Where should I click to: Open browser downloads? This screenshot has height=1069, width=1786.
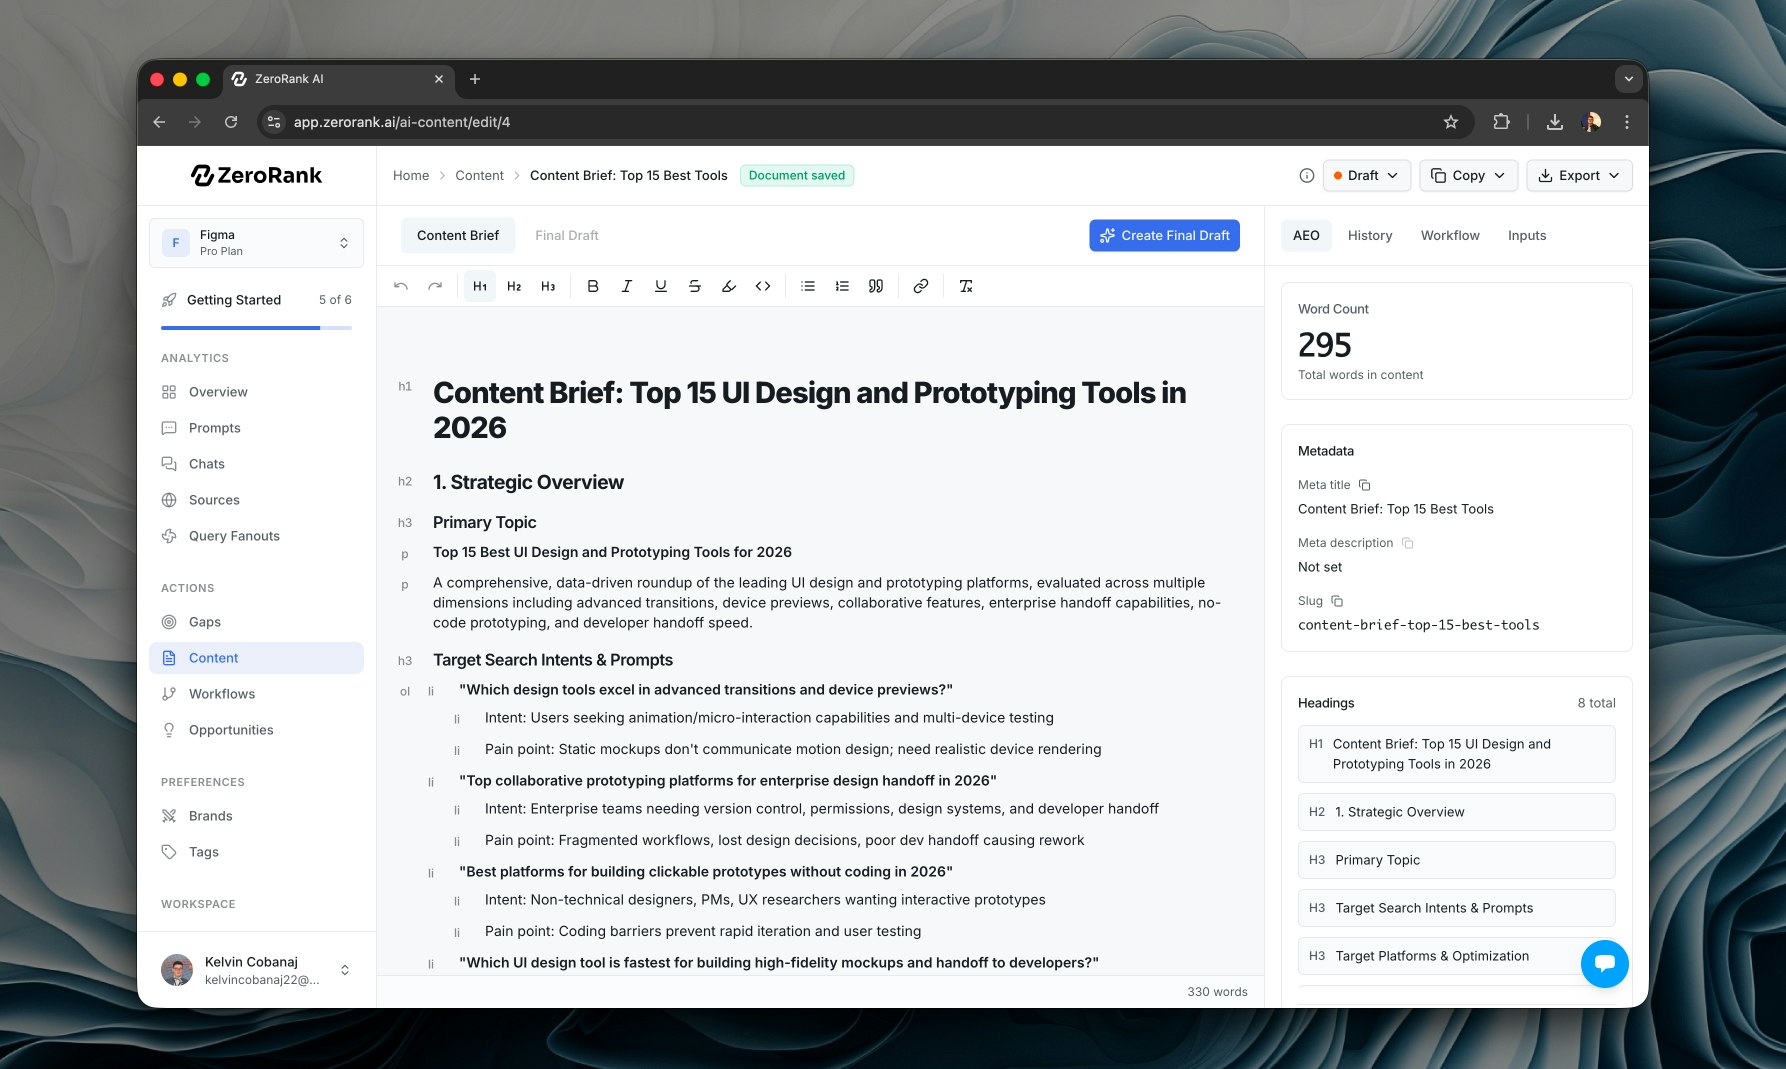pyautogui.click(x=1555, y=122)
